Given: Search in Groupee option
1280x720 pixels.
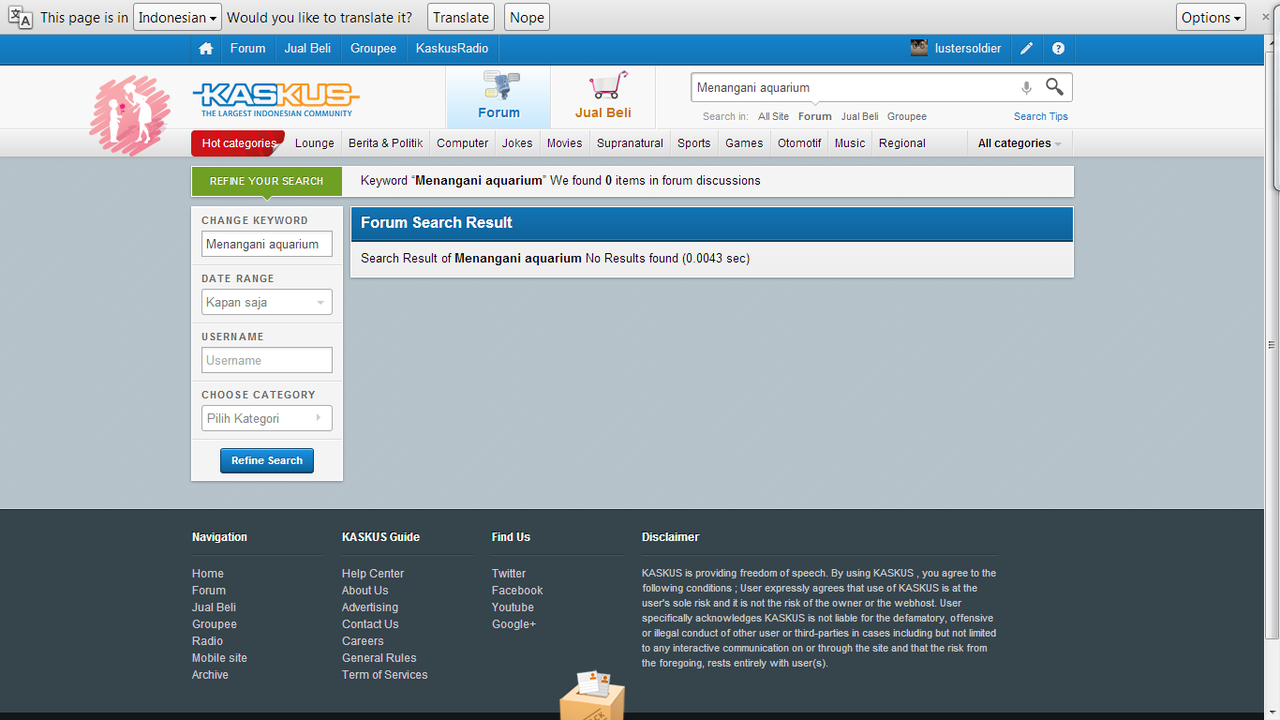Looking at the screenshot, I should (x=907, y=116).
